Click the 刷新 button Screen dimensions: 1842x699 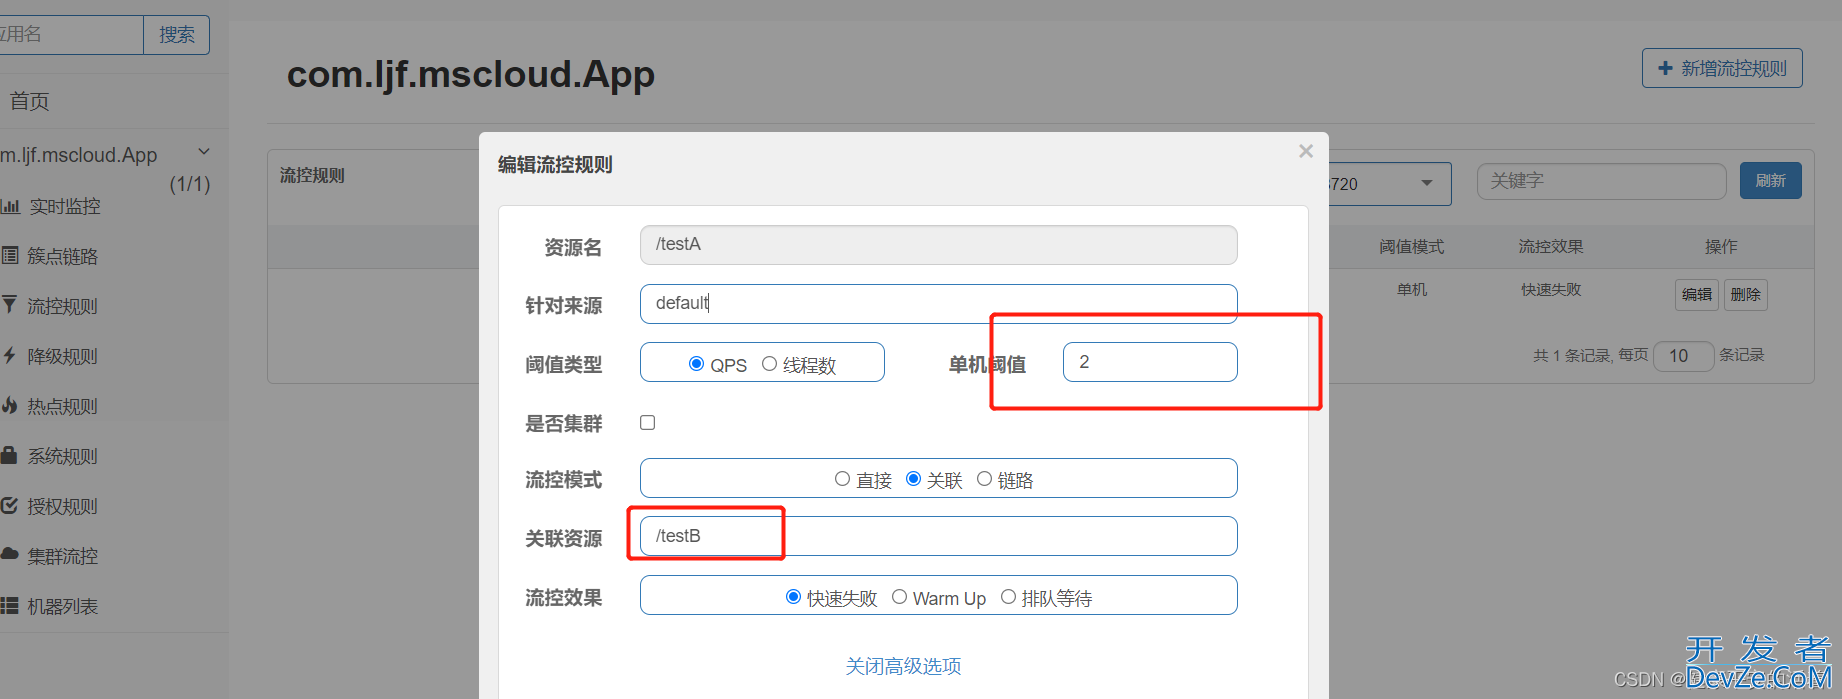click(1770, 181)
